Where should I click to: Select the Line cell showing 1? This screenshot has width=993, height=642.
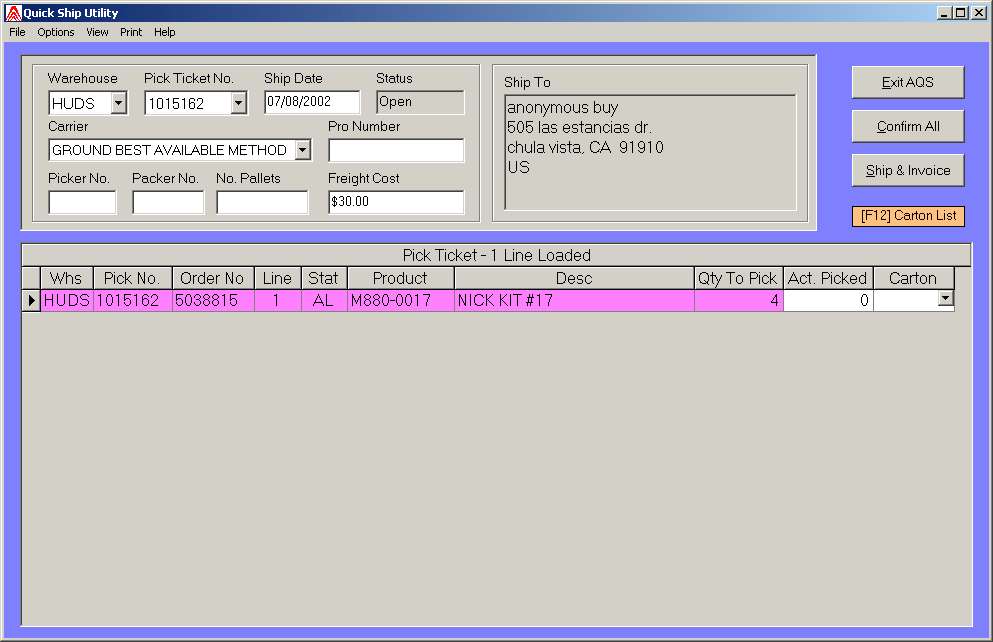click(277, 301)
